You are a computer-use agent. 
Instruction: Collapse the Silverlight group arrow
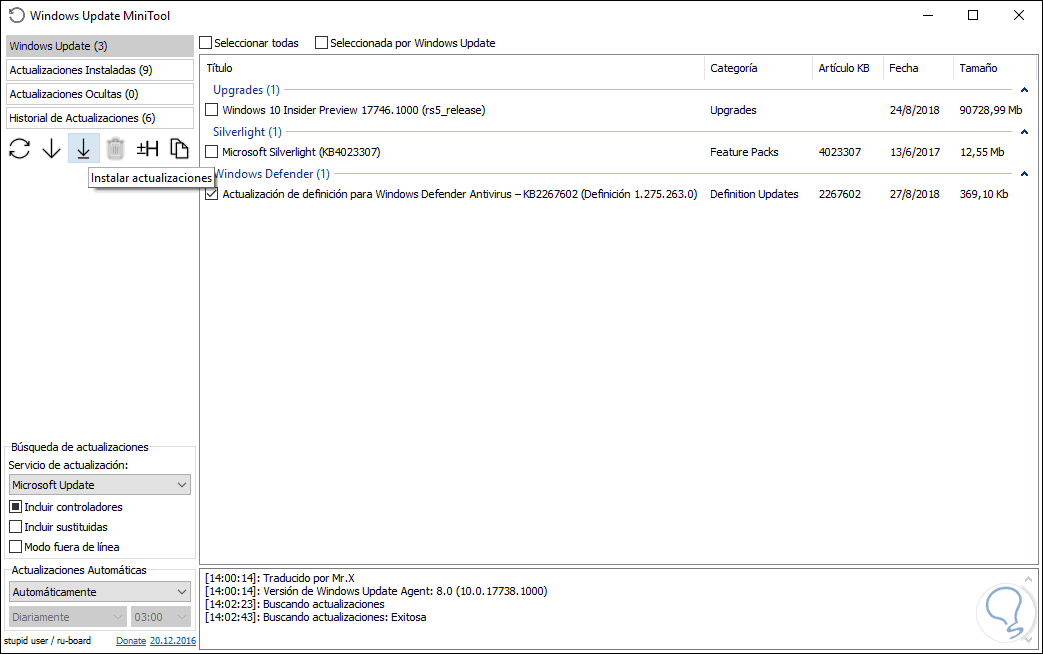point(1024,132)
